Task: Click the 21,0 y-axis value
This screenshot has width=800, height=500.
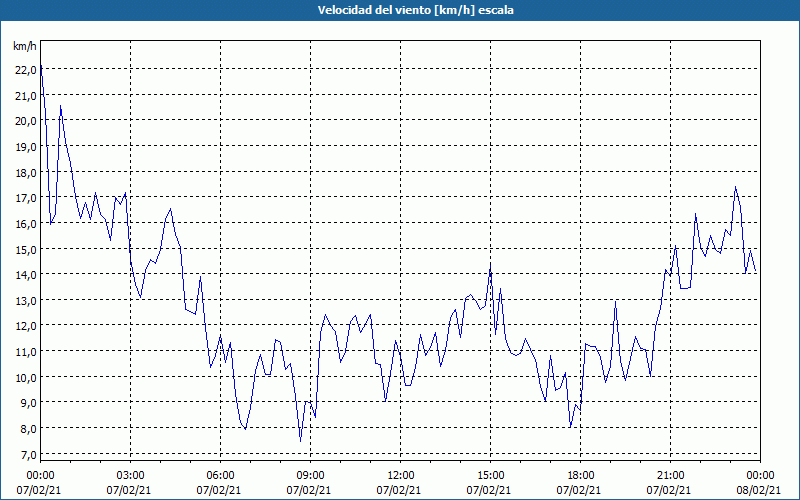Action: click(26, 96)
